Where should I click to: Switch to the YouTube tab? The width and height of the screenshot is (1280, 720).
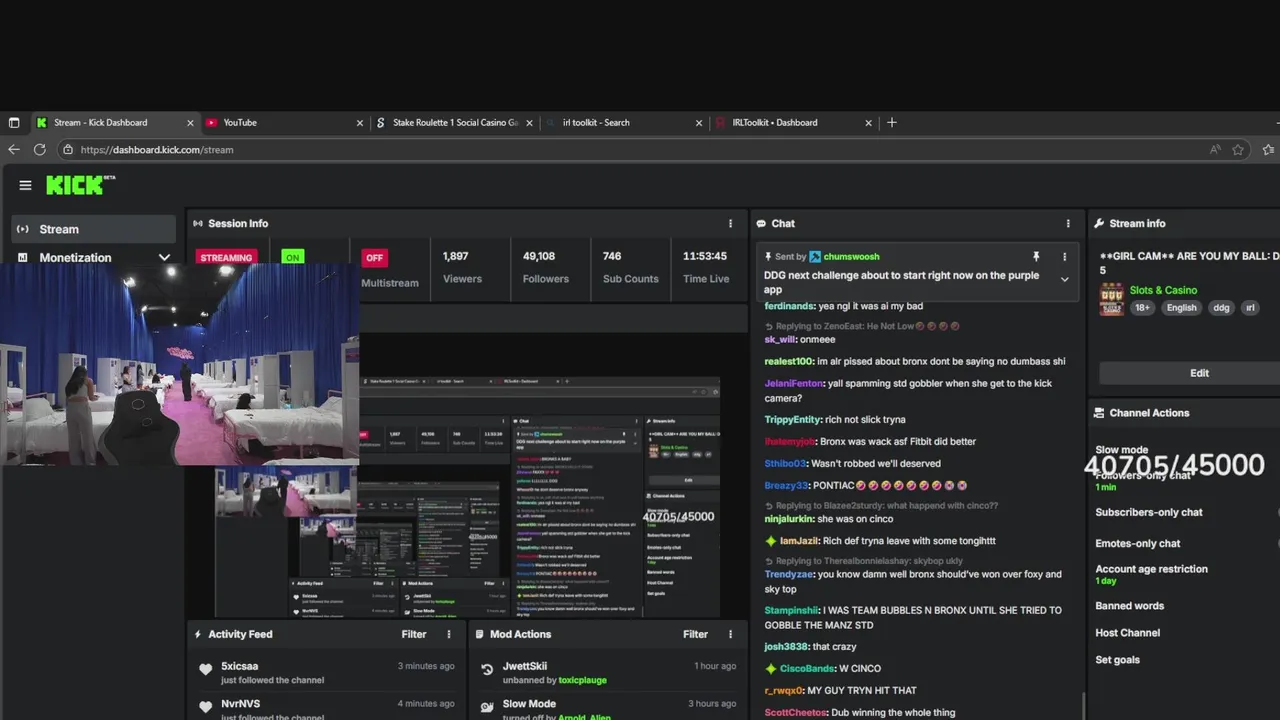point(284,122)
